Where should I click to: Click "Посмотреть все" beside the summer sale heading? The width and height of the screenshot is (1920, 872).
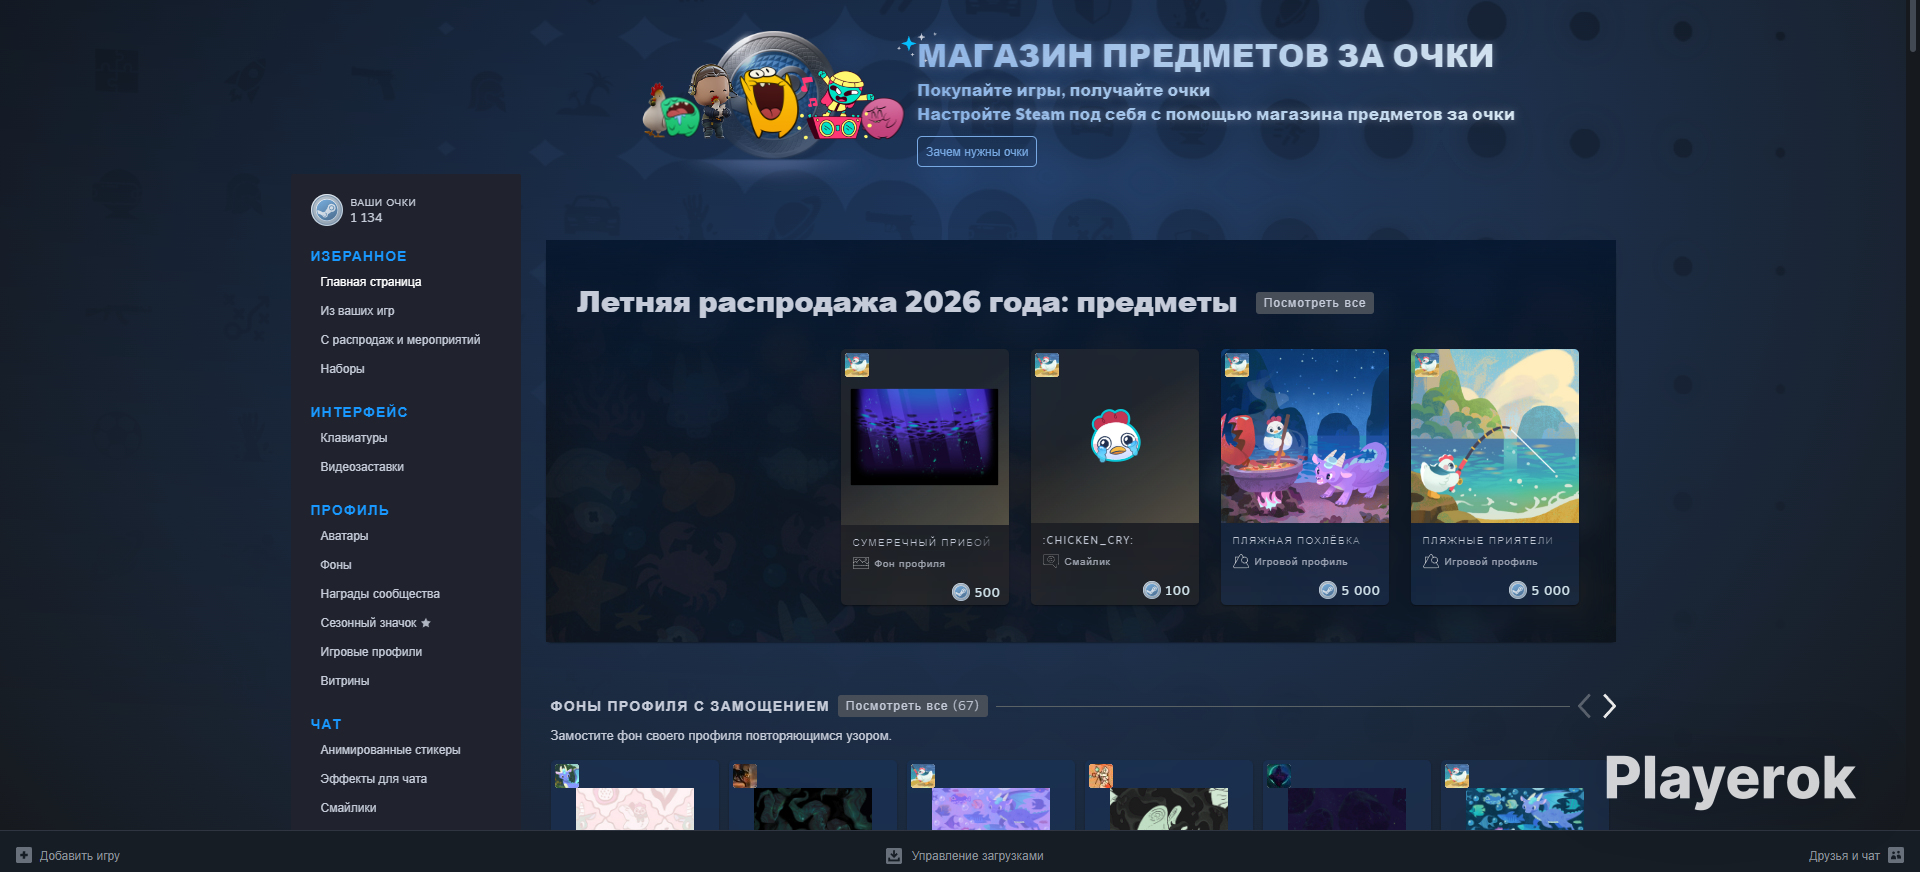[x=1314, y=303]
